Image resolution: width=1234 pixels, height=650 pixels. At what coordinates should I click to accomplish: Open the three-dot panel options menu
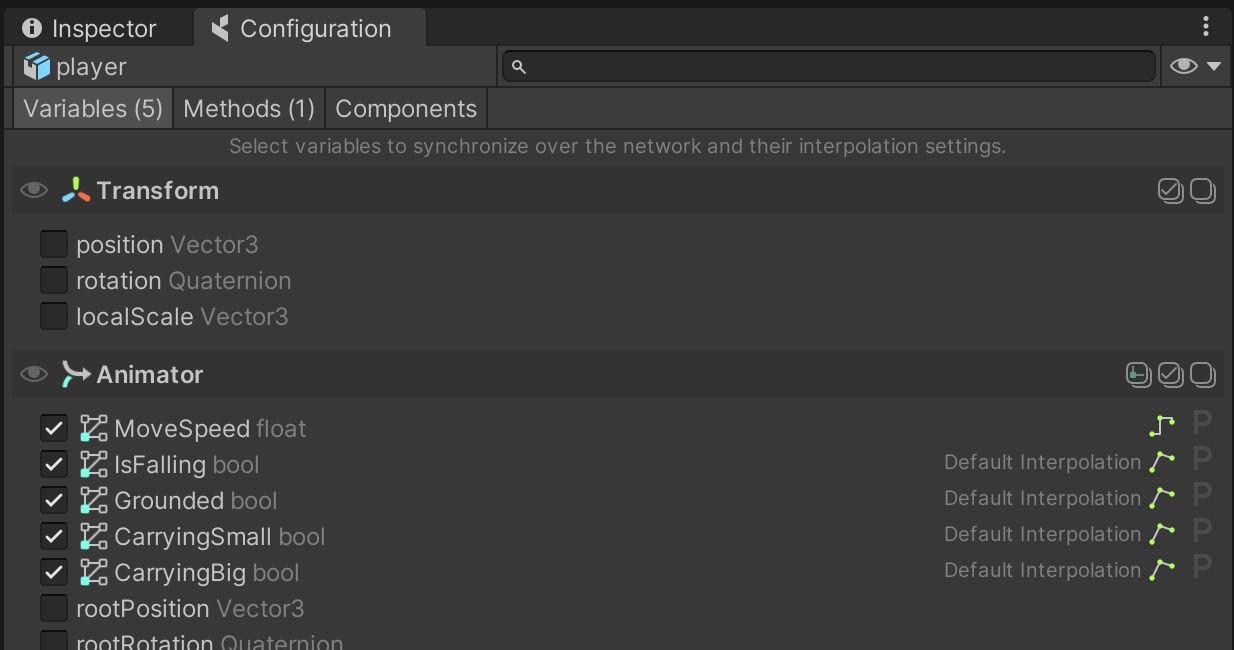(1207, 27)
